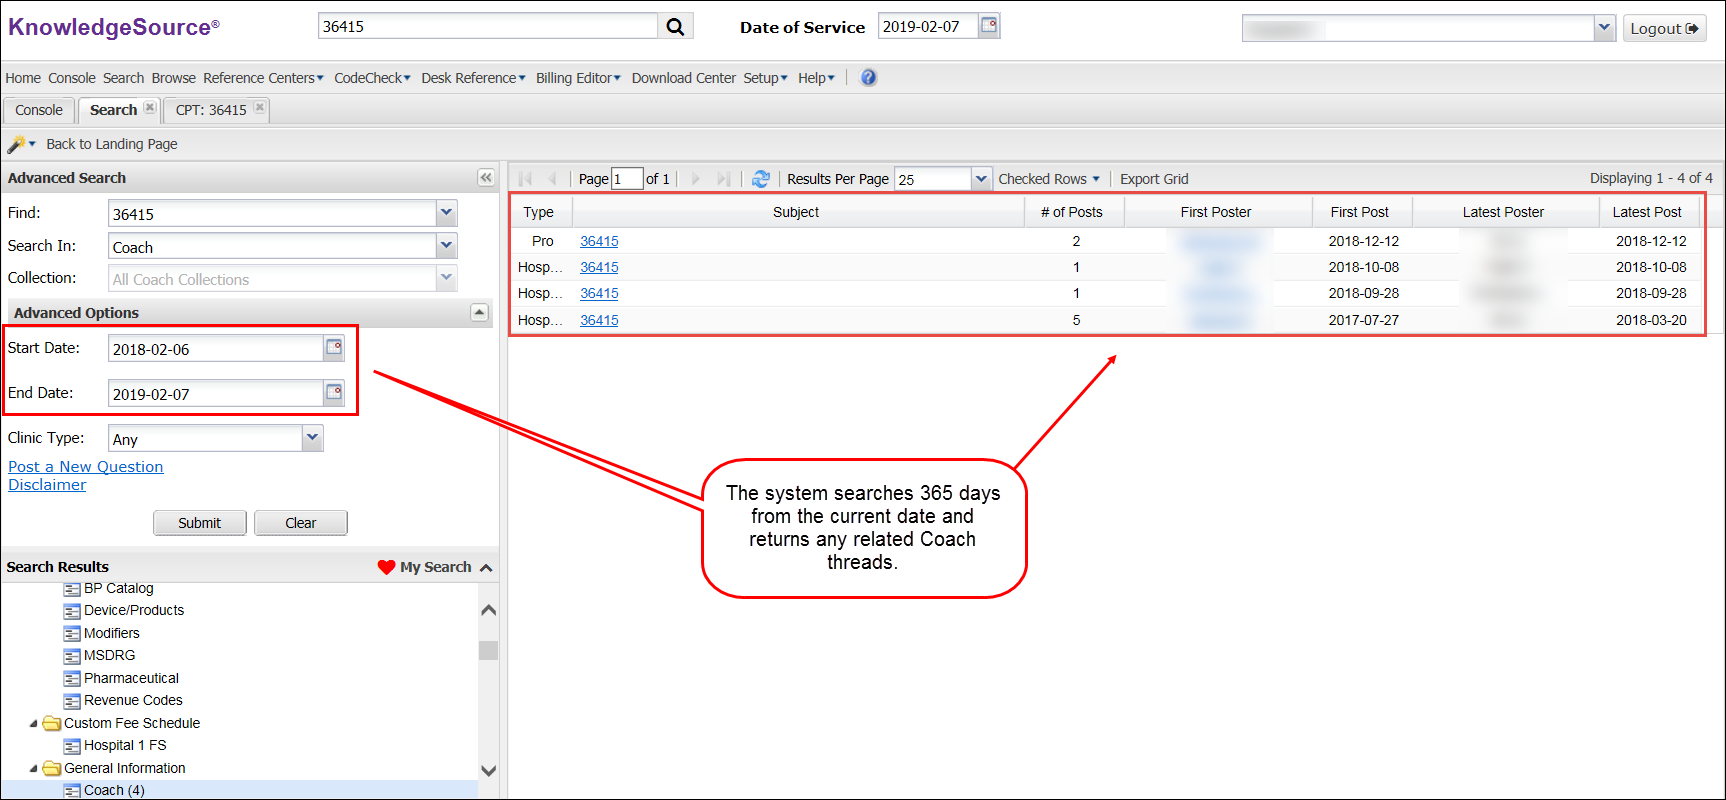Collapse the Custom Fee Schedule folder
This screenshot has height=800, width=1726.
point(33,723)
